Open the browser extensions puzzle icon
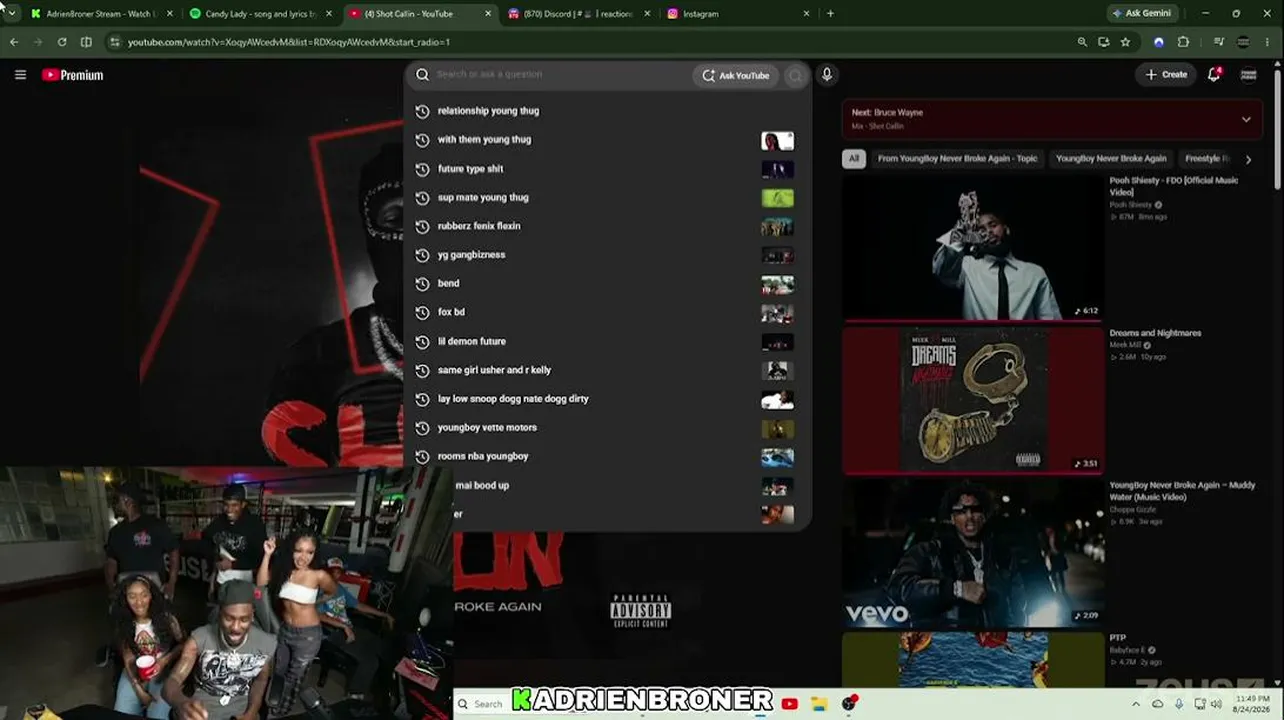This screenshot has width=1284, height=720. point(1183,42)
